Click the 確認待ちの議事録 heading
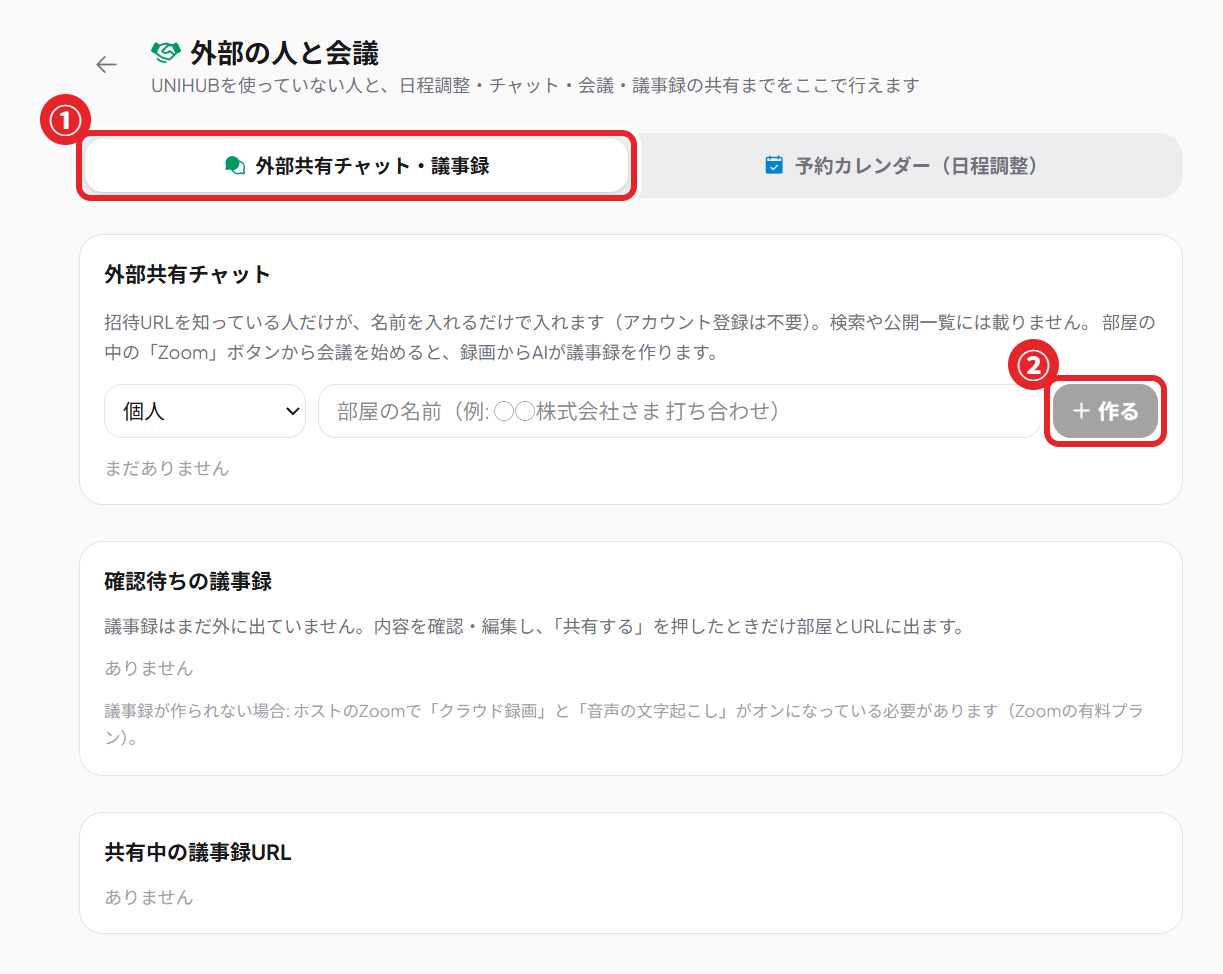The height and width of the screenshot is (974, 1223). [x=188, y=581]
